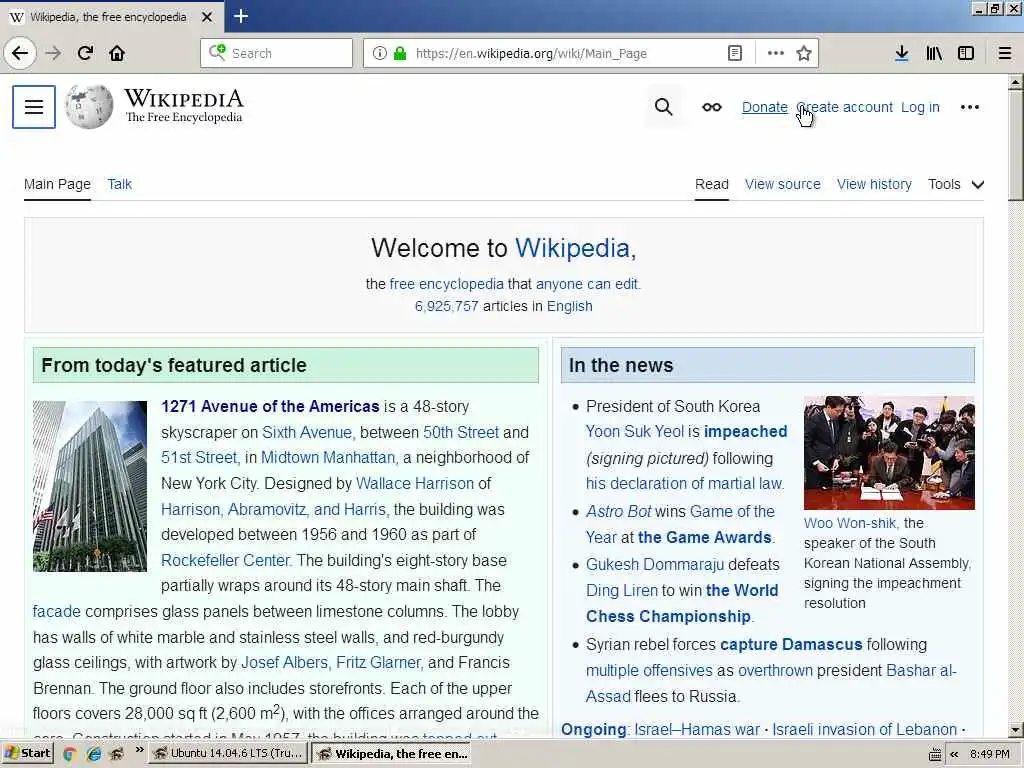Click the scrollbar up arrow
The image size is (1024, 768).
pyautogui.click(x=1015, y=82)
